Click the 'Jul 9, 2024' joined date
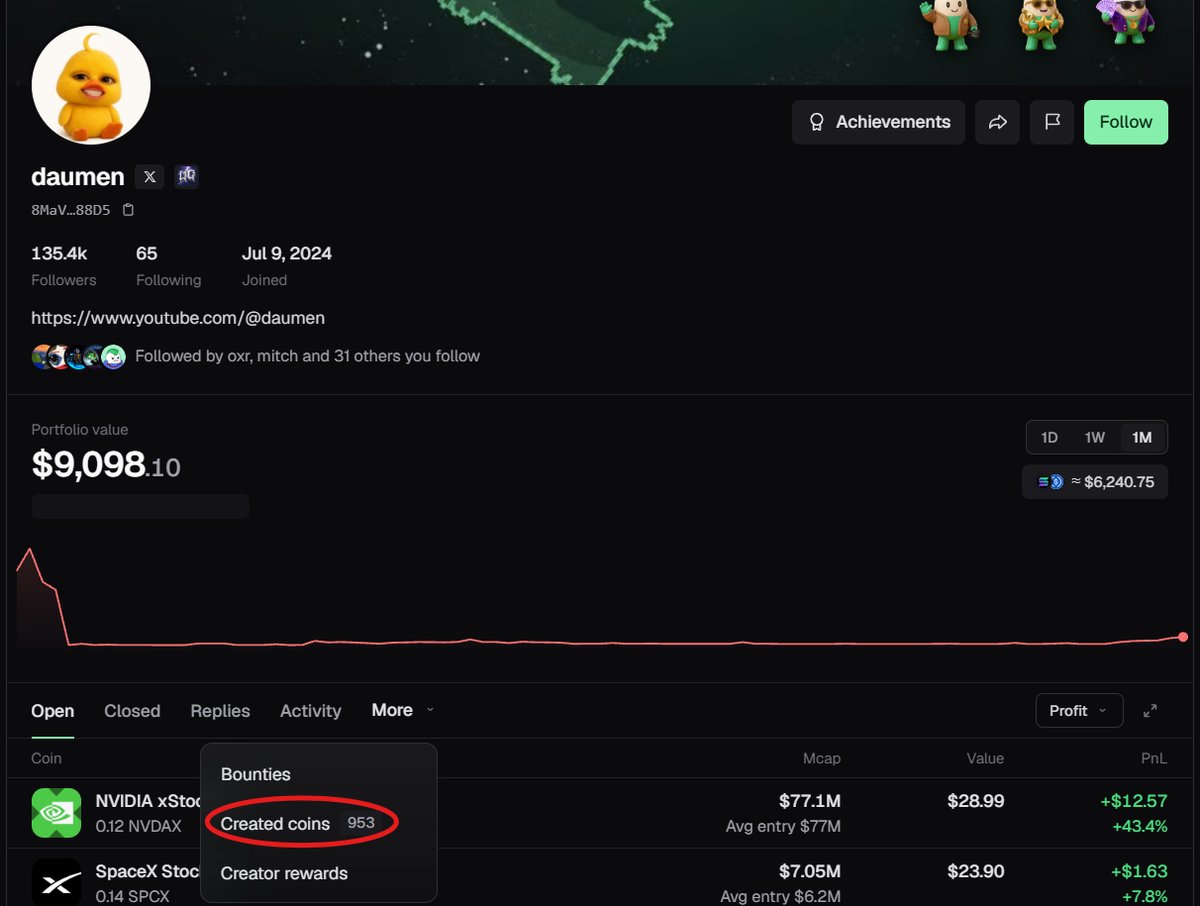The height and width of the screenshot is (906, 1200). (287, 254)
